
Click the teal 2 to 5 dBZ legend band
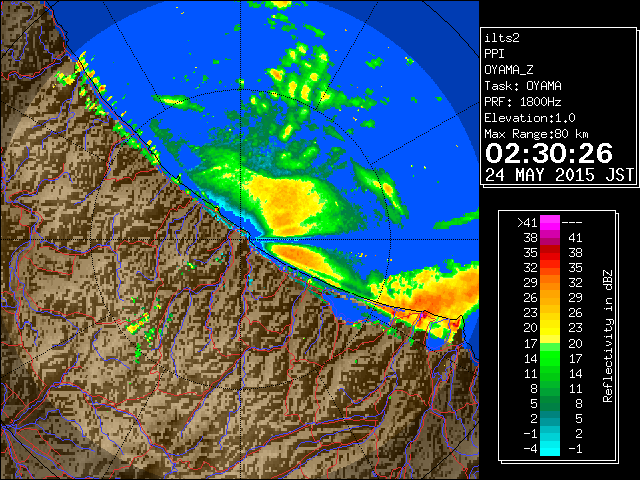tap(550, 418)
